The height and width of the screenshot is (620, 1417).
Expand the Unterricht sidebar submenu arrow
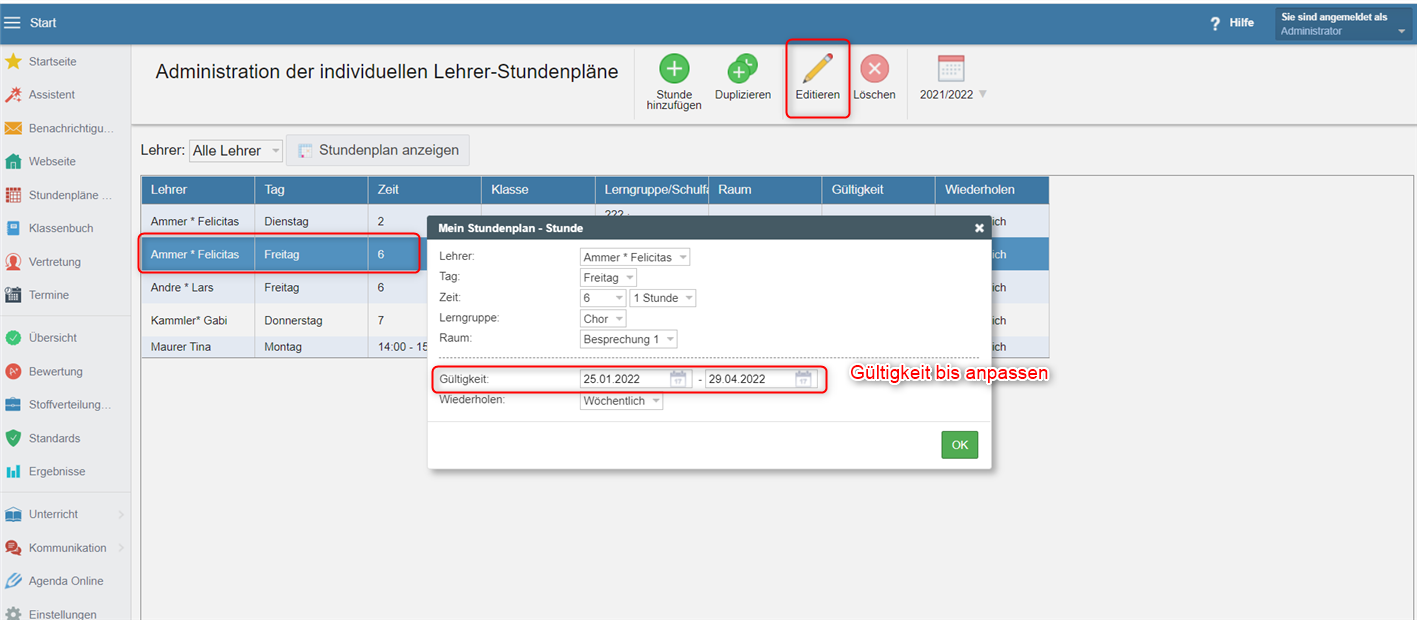tap(121, 514)
